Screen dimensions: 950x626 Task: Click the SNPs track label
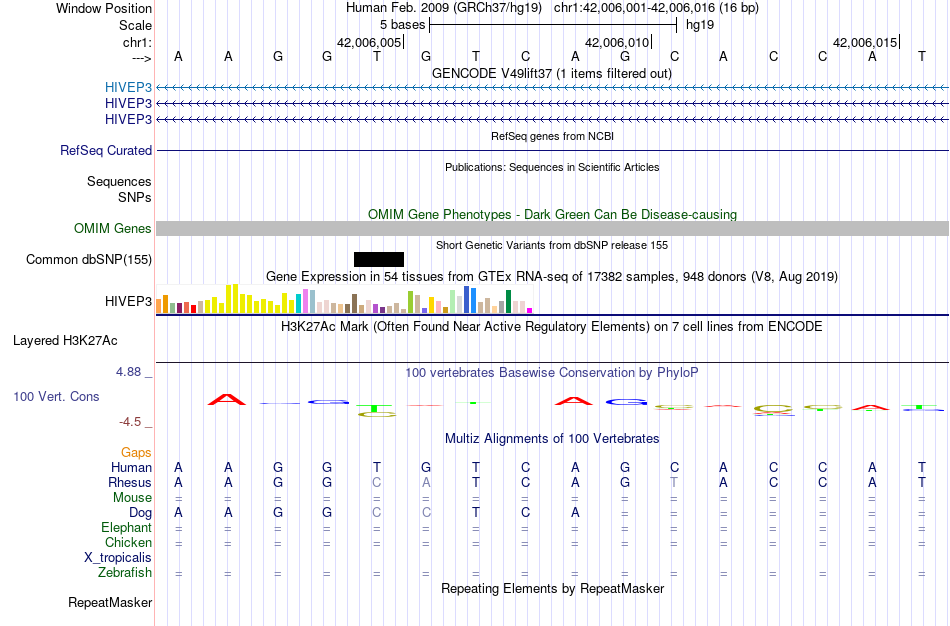pyautogui.click(x=135, y=197)
